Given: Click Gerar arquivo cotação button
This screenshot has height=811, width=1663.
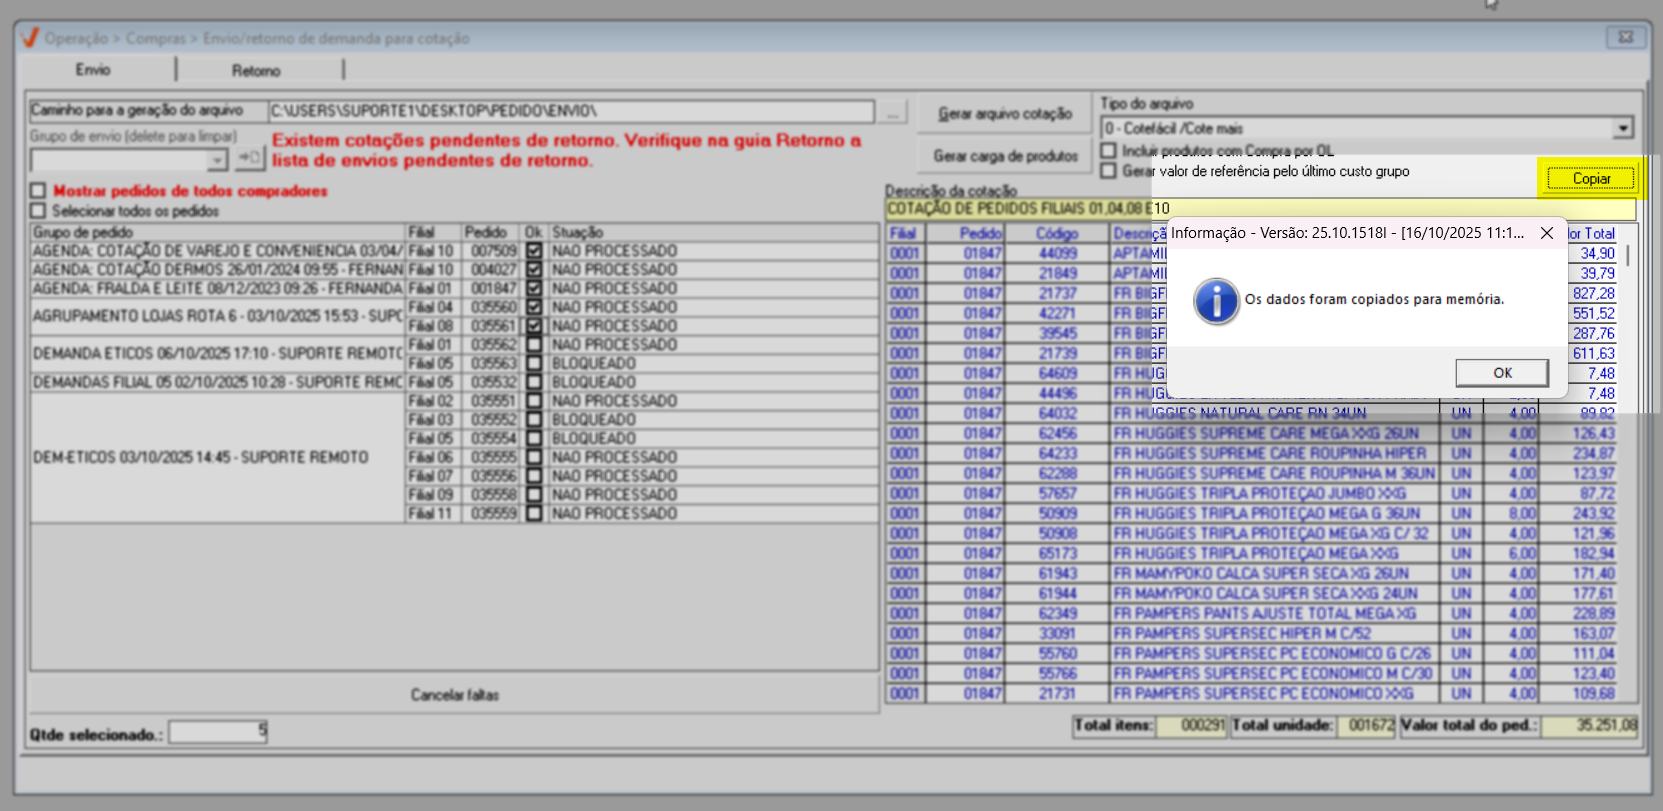Looking at the screenshot, I should (x=1004, y=114).
